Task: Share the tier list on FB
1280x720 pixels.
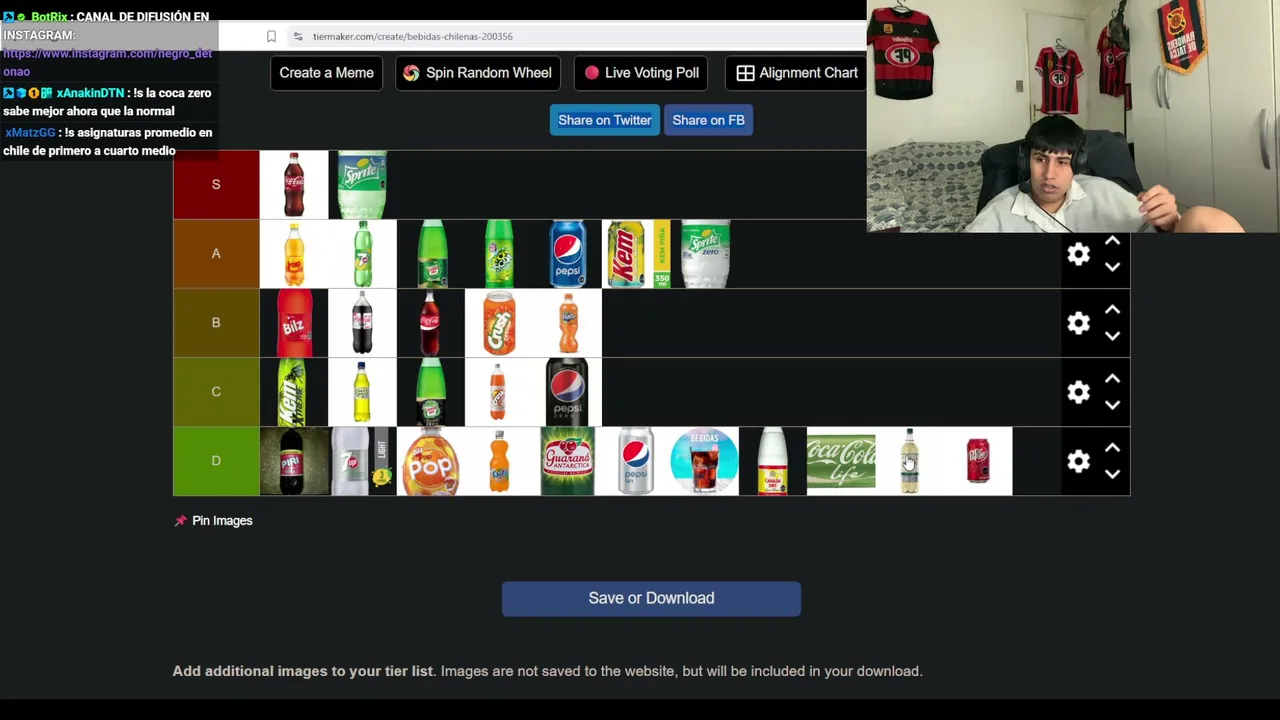Action: (708, 120)
